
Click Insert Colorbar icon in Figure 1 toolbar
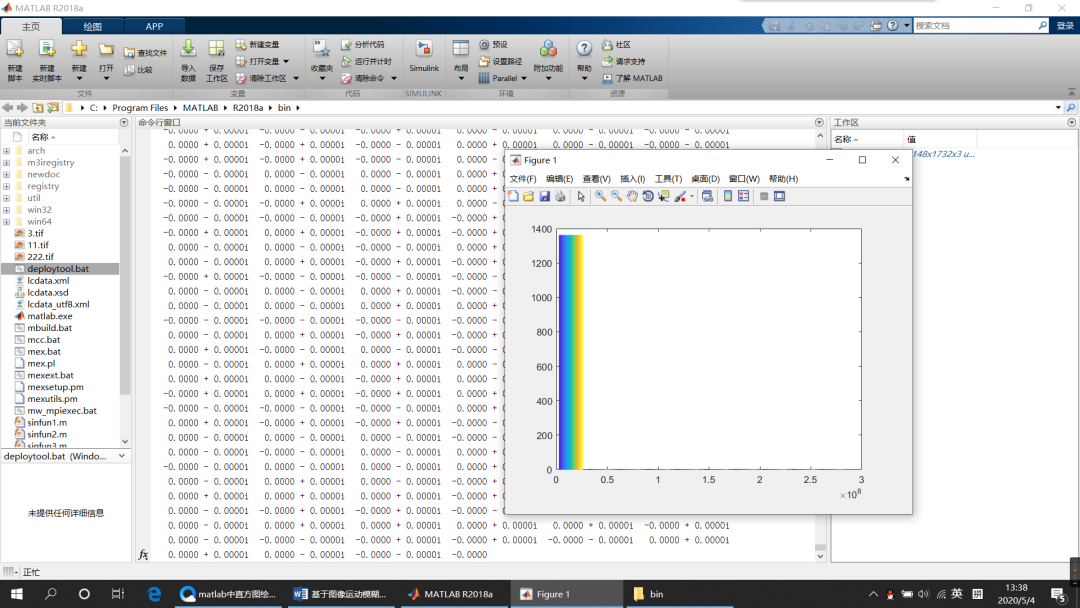(x=727, y=196)
